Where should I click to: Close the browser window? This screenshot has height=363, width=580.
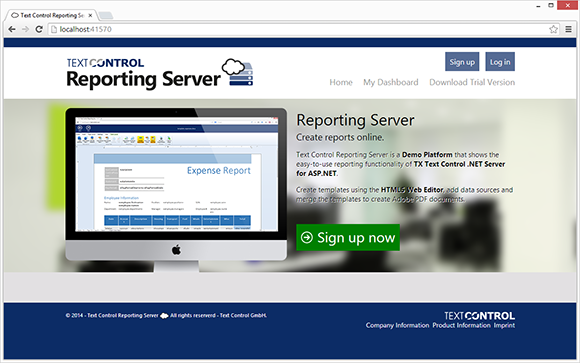point(568,5)
